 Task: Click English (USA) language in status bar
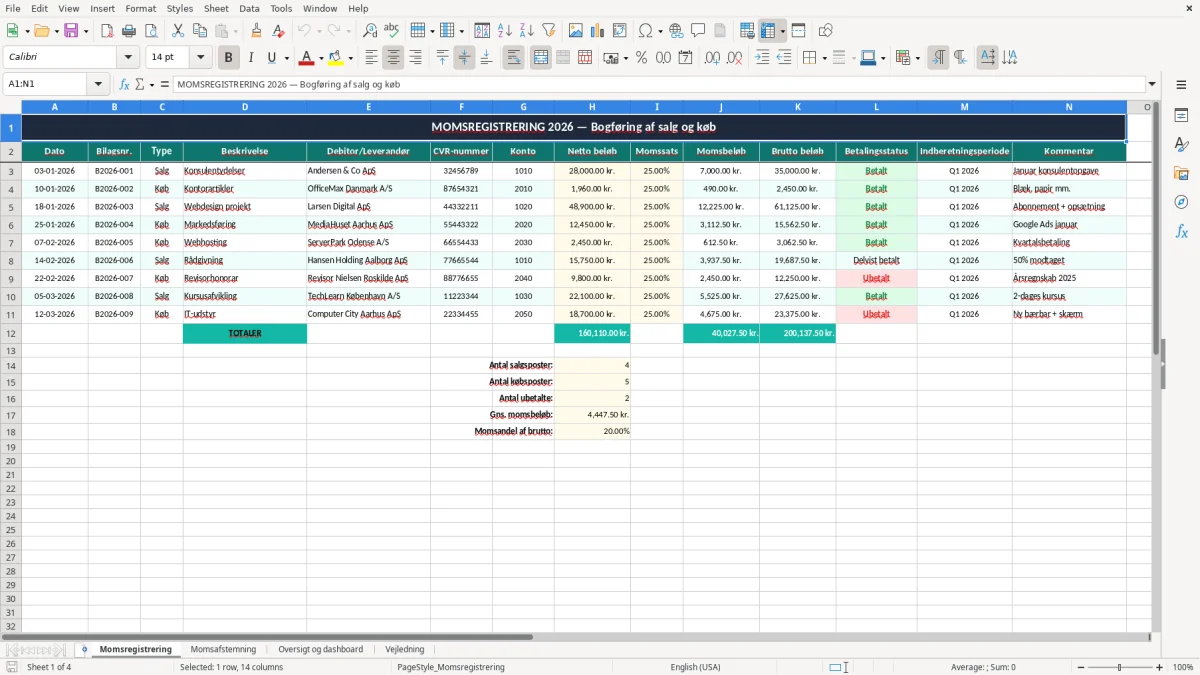[x=695, y=667]
